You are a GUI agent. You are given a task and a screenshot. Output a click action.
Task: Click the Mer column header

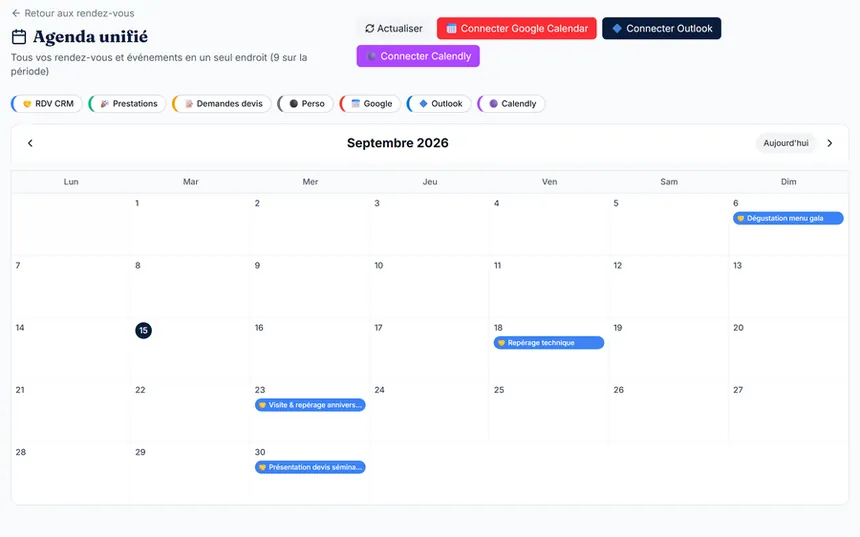point(310,182)
